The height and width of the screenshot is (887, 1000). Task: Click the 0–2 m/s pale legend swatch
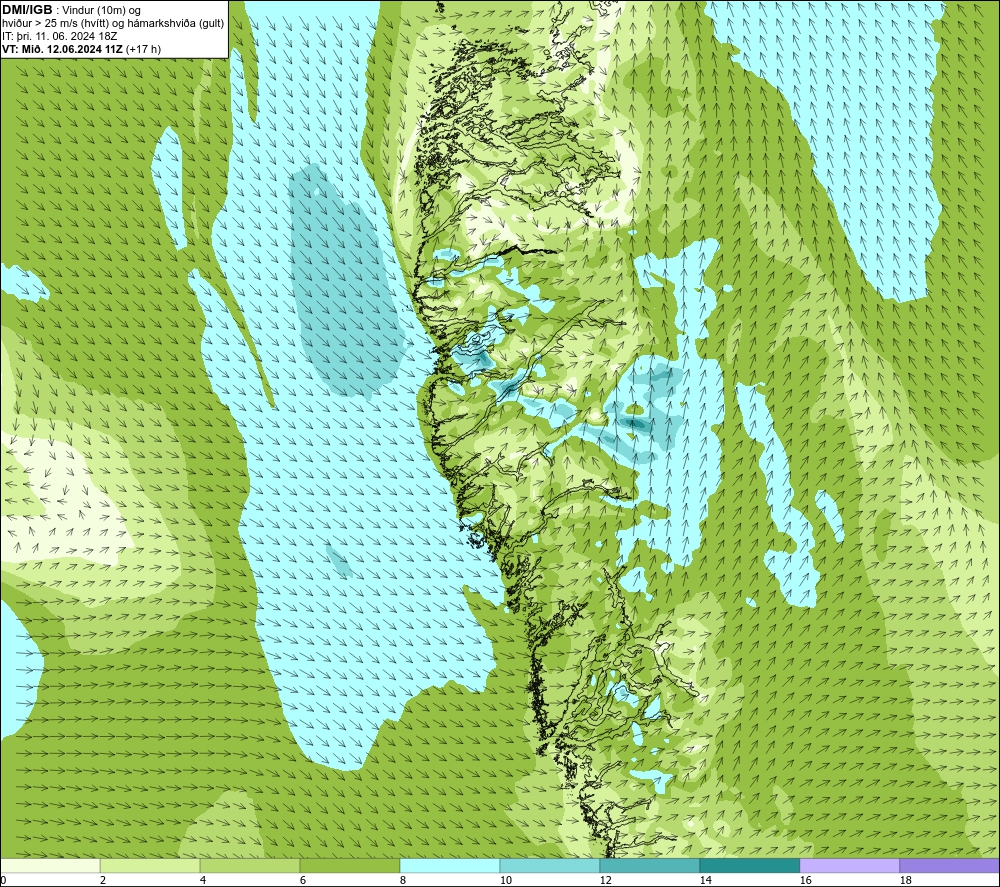click(50, 865)
